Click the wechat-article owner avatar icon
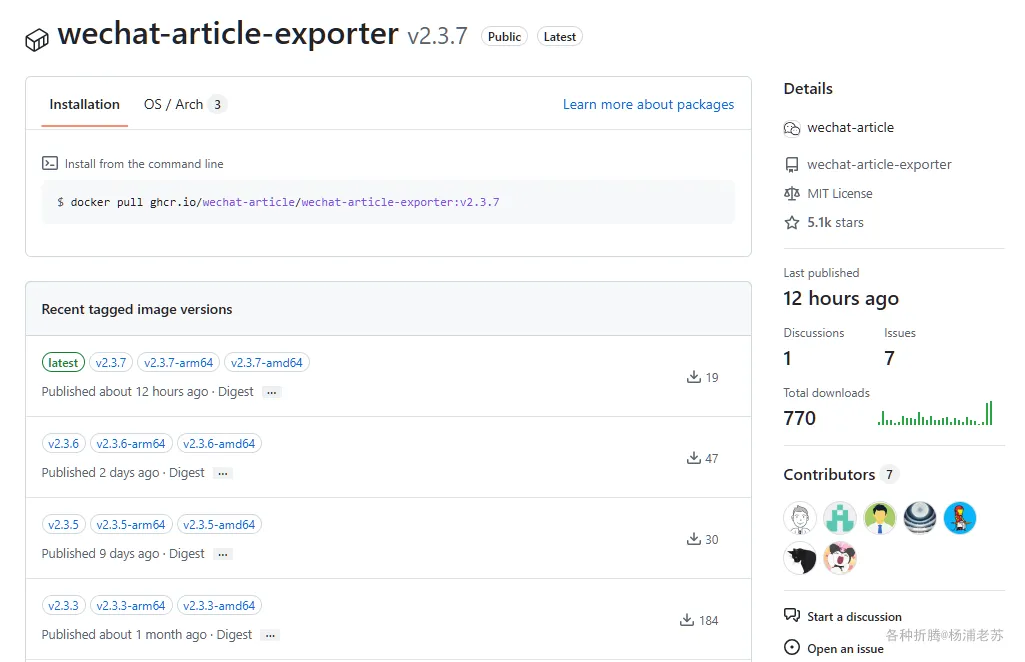The width and height of the screenshot is (1025, 662). (x=792, y=128)
